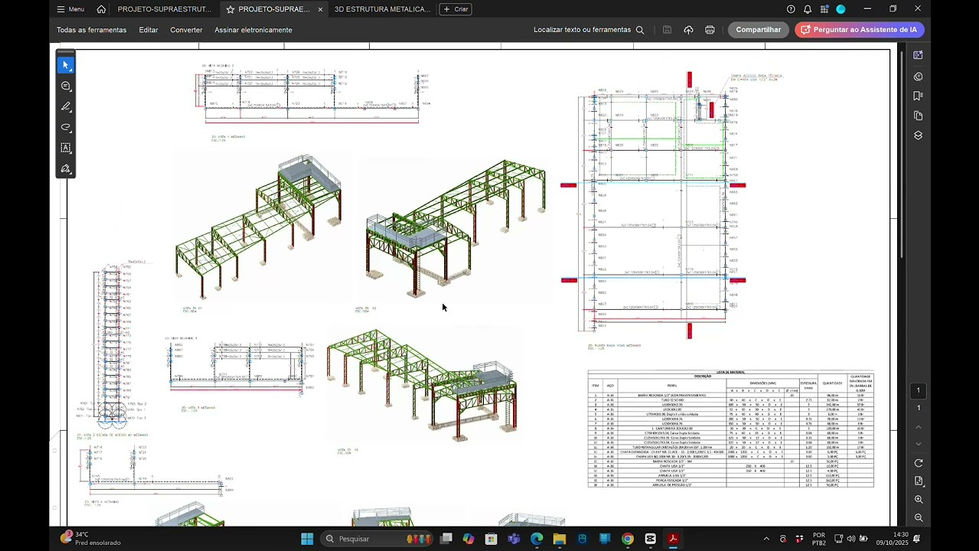The height and width of the screenshot is (551, 979).
Task: Choose the add comment tool
Action: pos(66,86)
